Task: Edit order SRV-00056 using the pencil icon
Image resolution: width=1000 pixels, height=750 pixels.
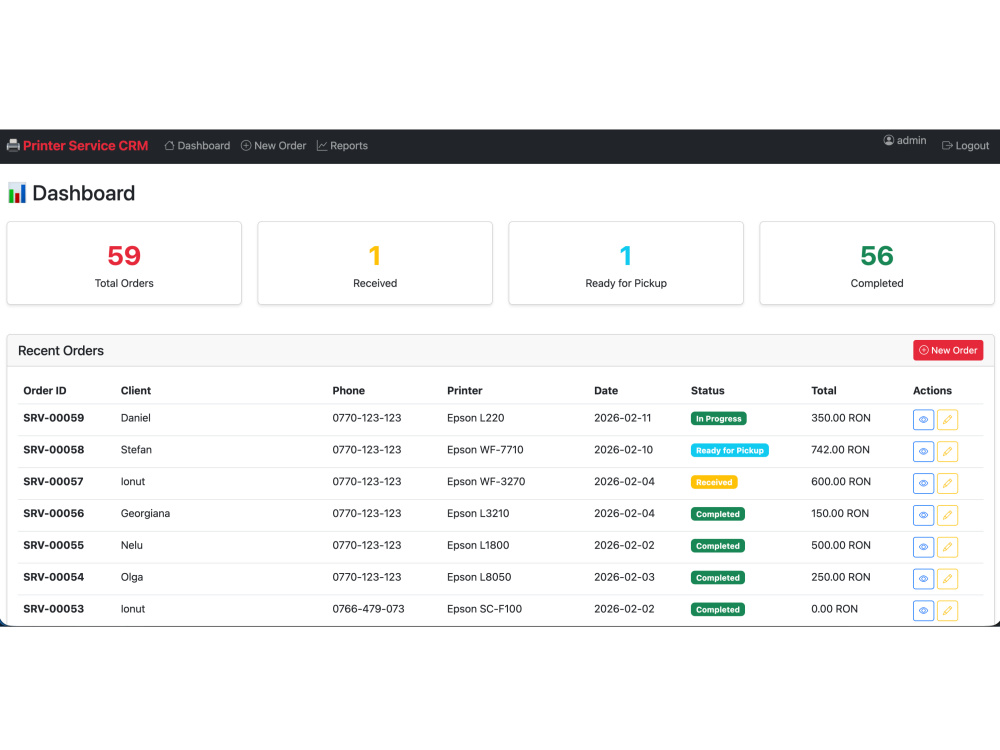Action: click(x=947, y=515)
